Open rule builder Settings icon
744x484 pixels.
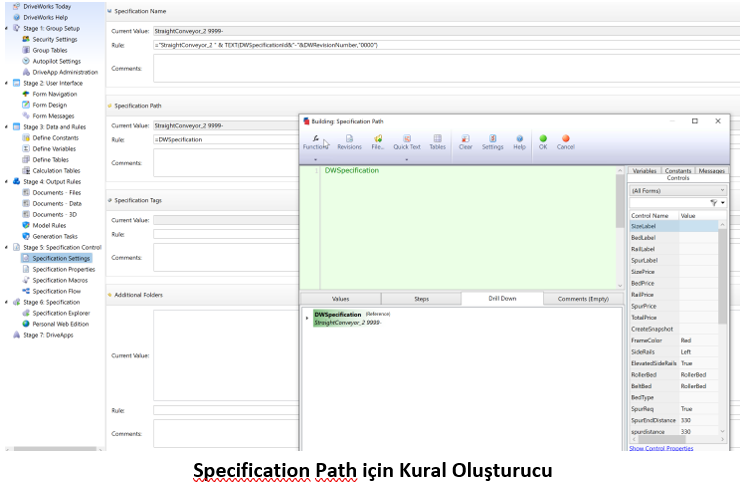[x=492, y=141]
